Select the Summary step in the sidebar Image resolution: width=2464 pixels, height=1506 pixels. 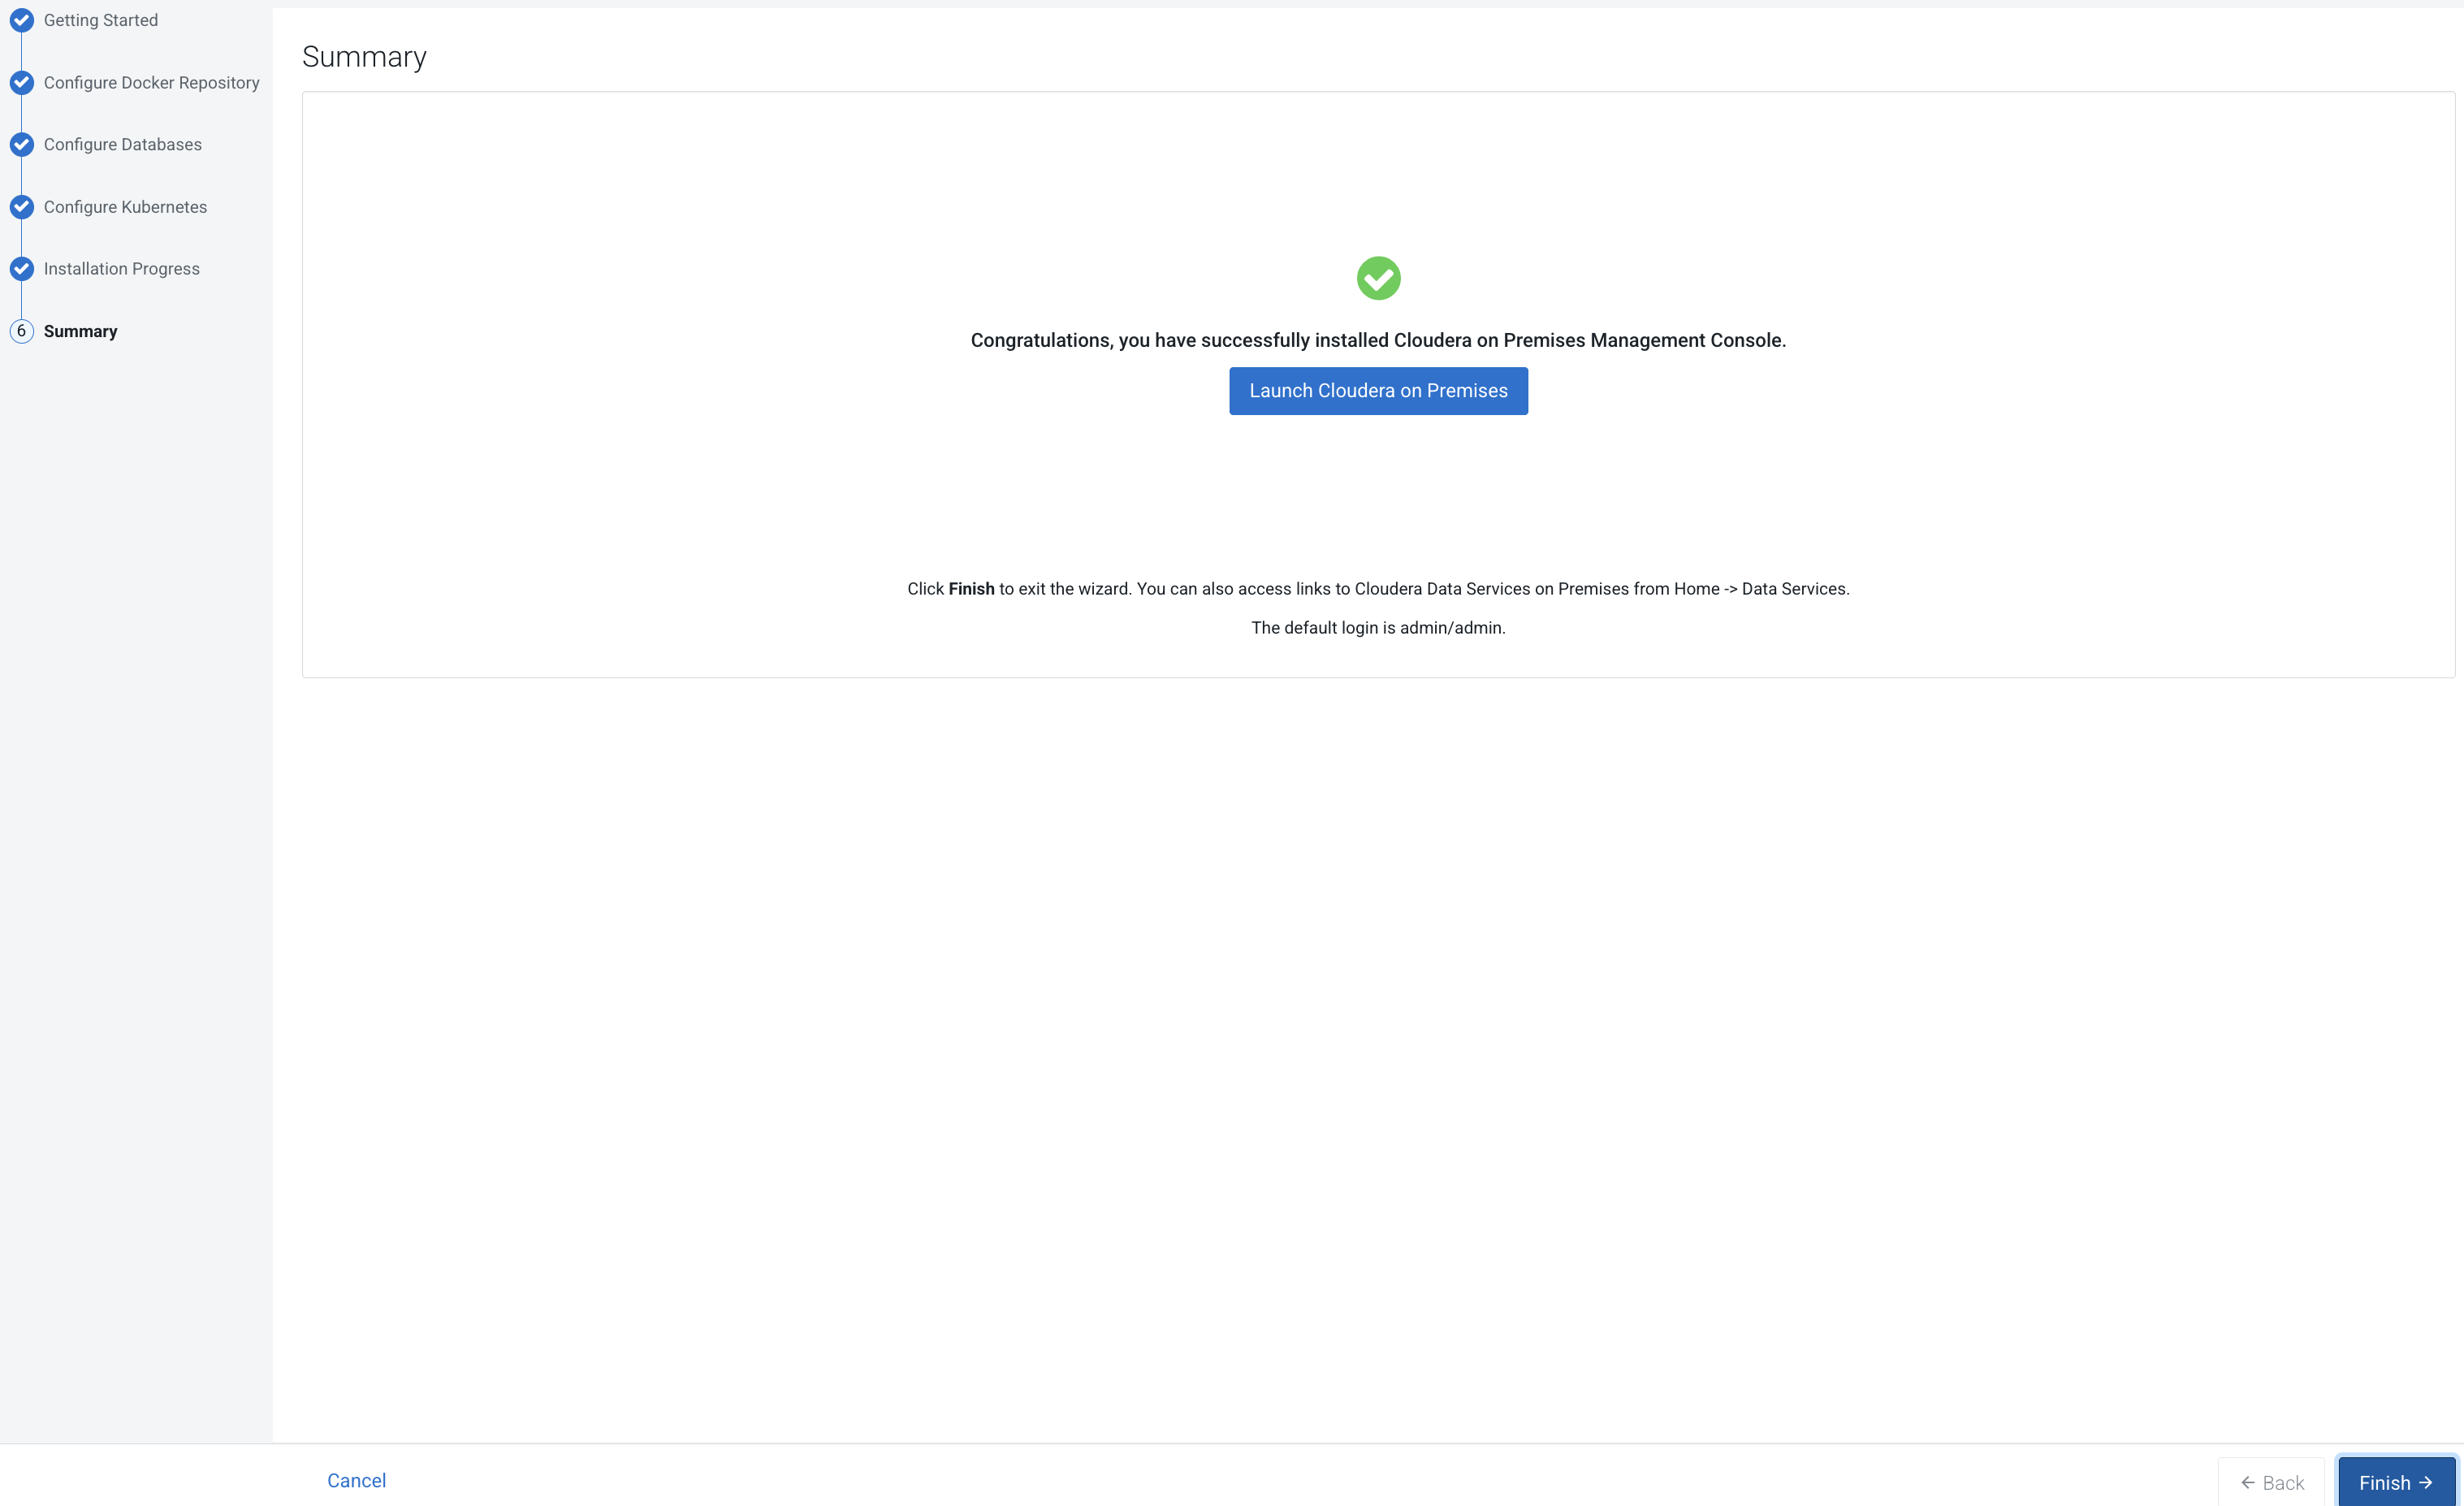[x=80, y=331]
